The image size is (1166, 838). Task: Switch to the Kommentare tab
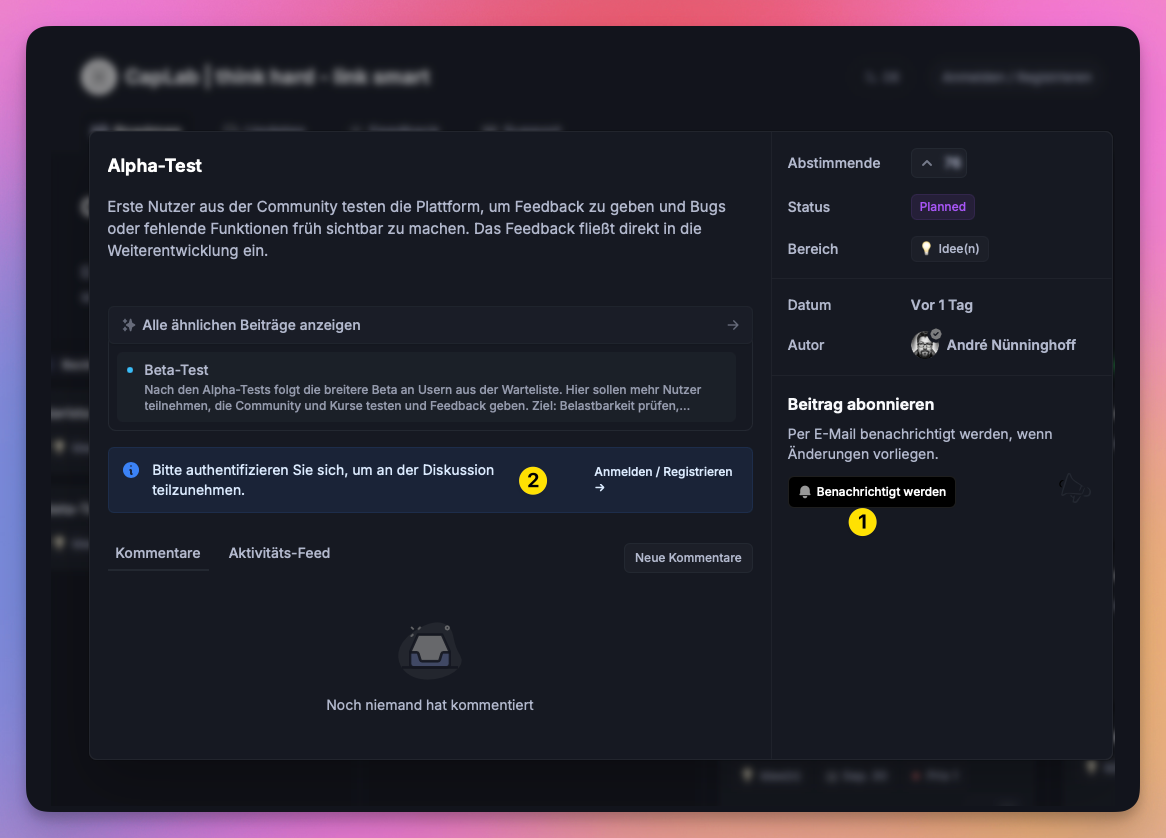pyautogui.click(x=158, y=553)
